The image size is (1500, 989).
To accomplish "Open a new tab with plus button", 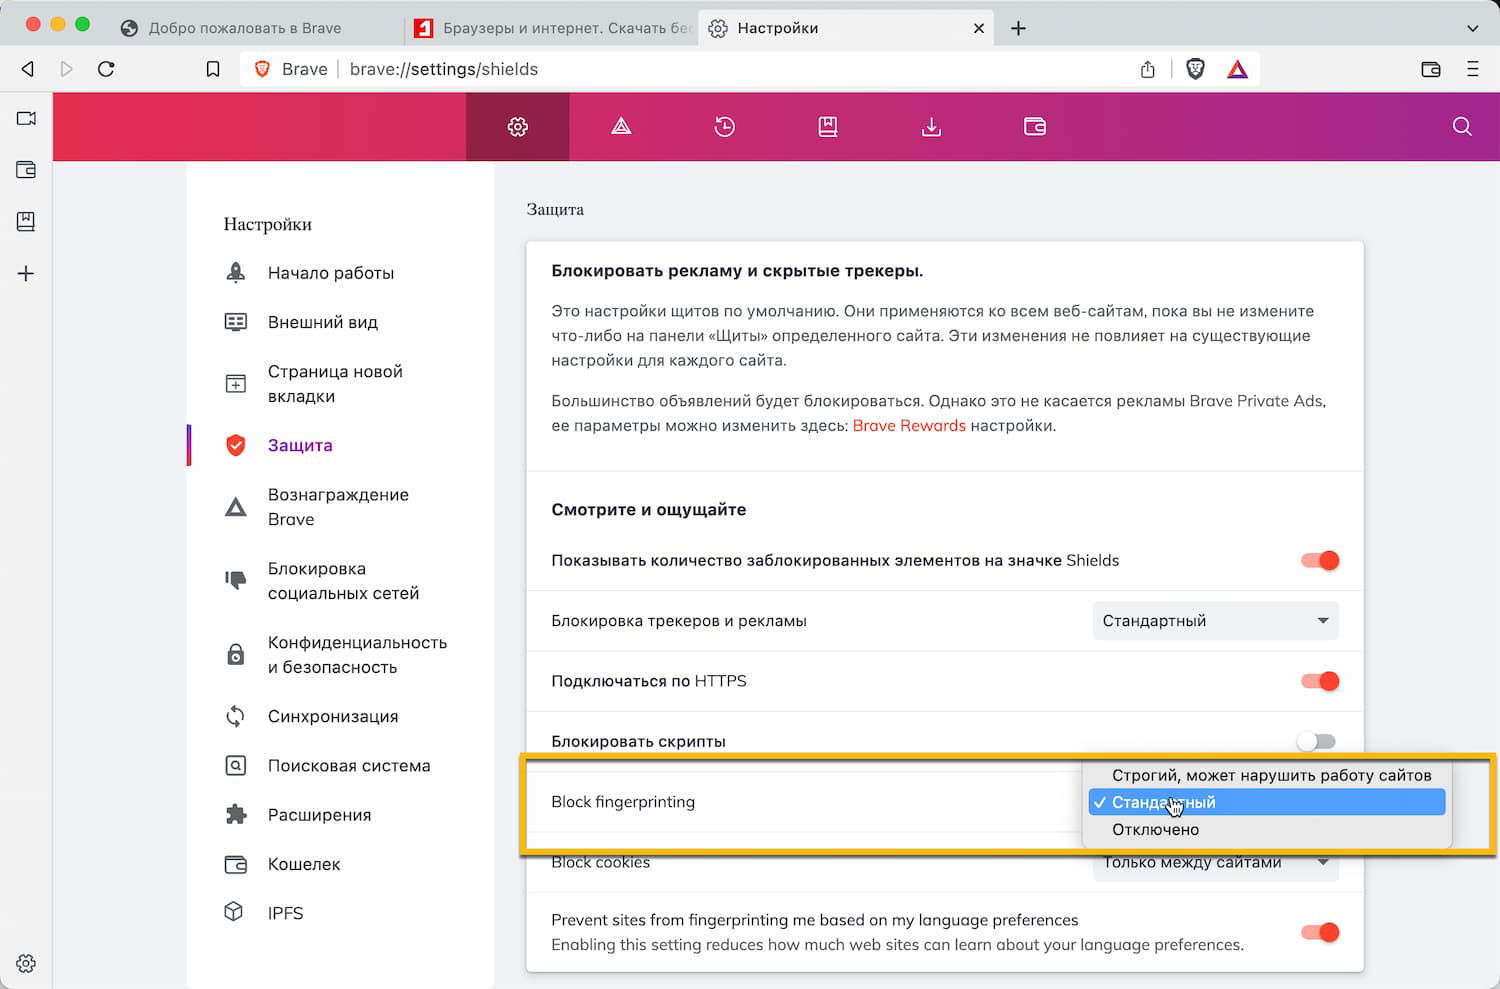I will 1018,28.
